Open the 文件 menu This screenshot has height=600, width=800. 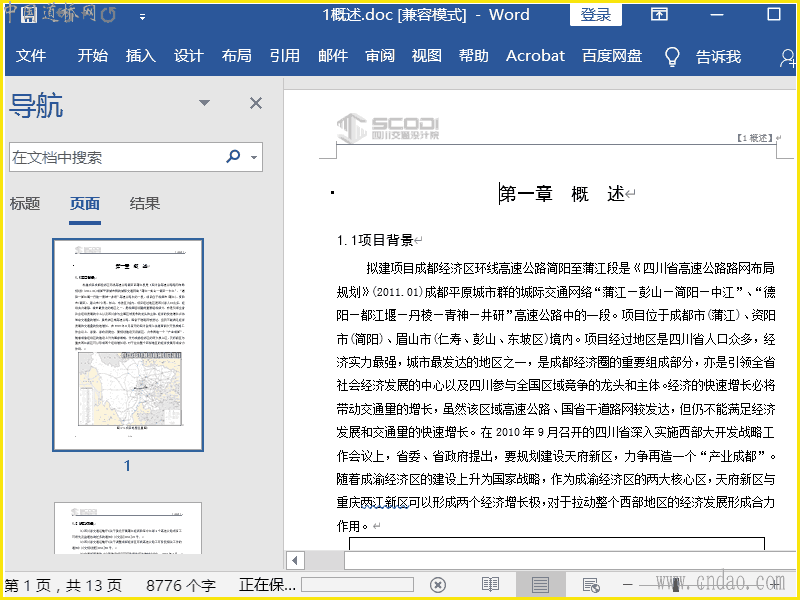click(31, 55)
